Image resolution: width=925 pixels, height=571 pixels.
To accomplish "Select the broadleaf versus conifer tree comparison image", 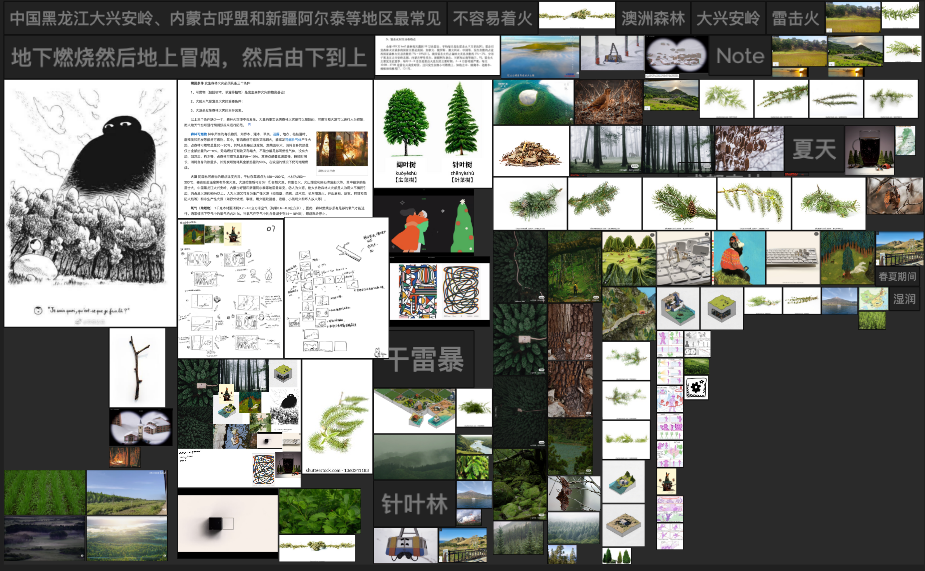I will point(433,134).
